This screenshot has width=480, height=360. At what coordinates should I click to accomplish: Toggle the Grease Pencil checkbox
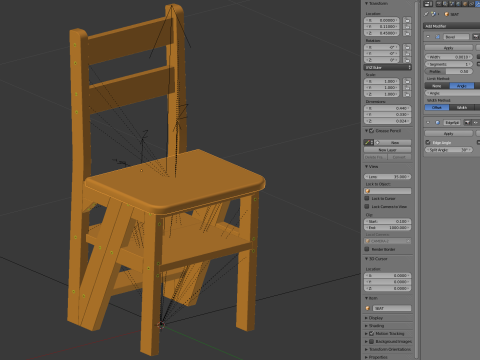pos(372,131)
